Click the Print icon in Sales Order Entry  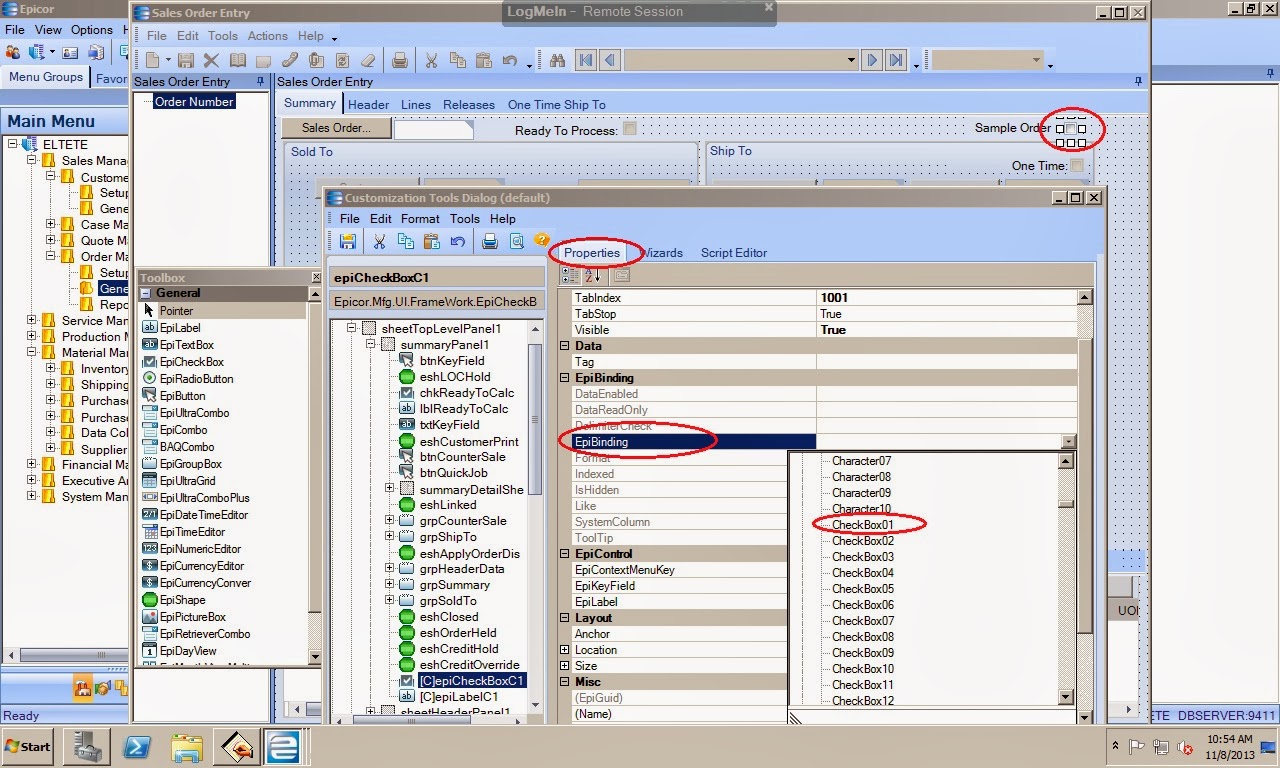(x=399, y=60)
